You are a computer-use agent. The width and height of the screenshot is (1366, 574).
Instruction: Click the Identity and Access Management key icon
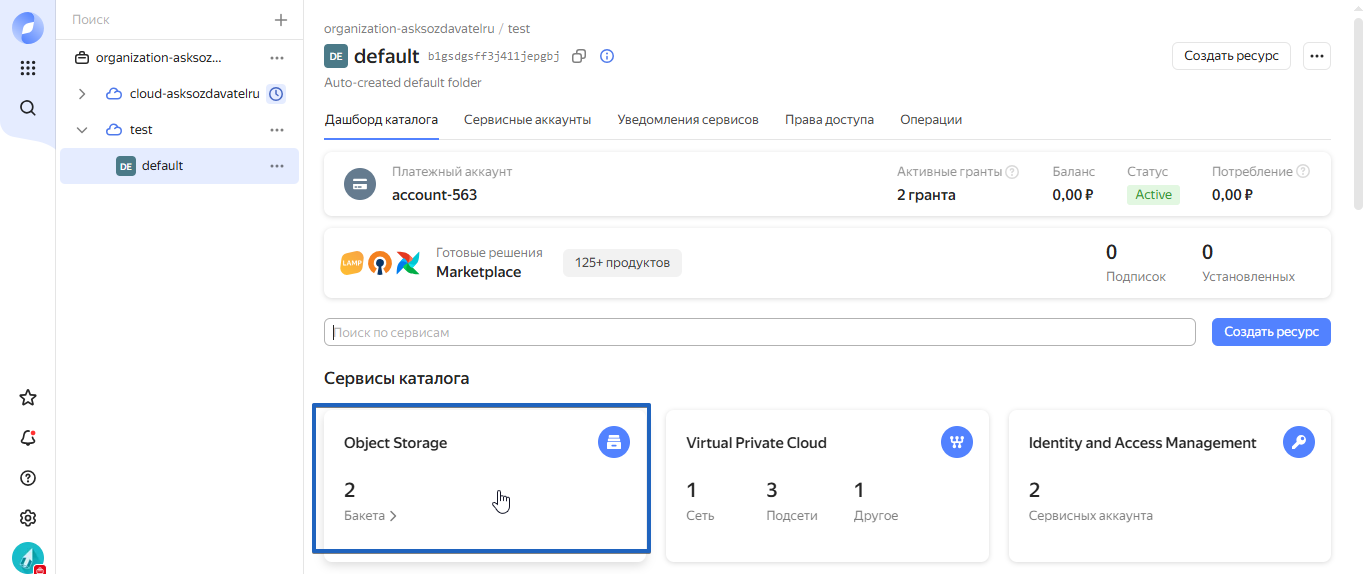tap(1299, 442)
